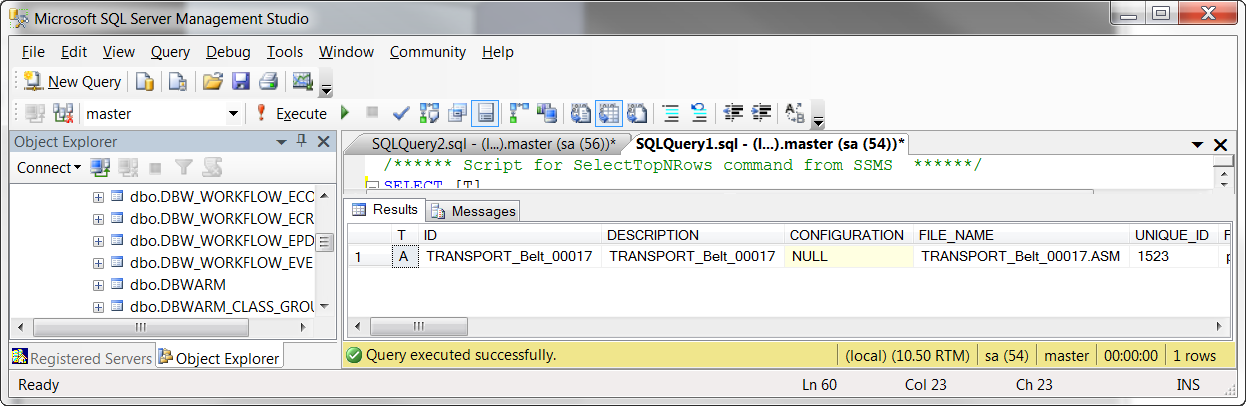
Task: Close the Object Explorer panel
Action: pyautogui.click(x=323, y=142)
